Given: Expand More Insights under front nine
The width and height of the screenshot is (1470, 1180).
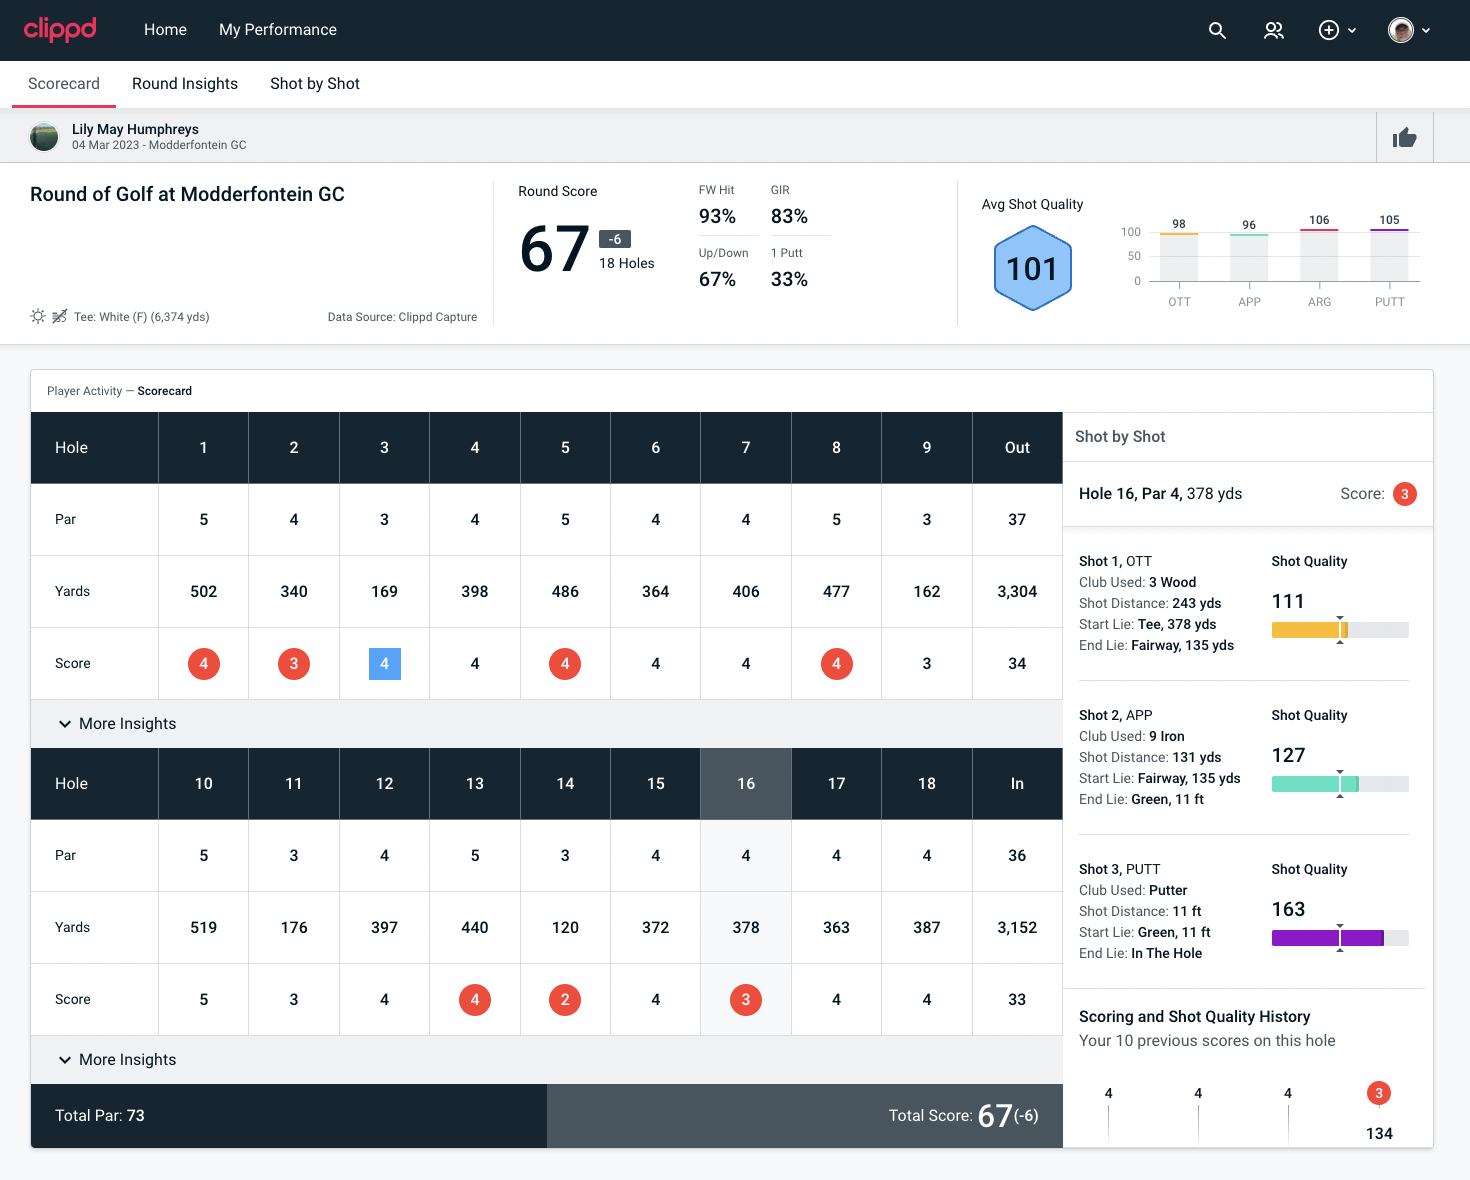Looking at the screenshot, I should [118, 724].
